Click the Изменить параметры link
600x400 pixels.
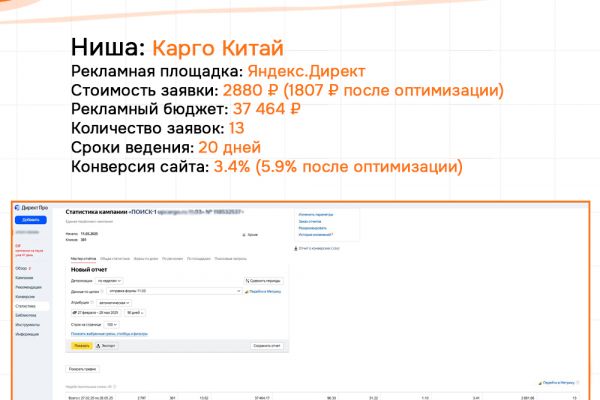[x=316, y=215]
